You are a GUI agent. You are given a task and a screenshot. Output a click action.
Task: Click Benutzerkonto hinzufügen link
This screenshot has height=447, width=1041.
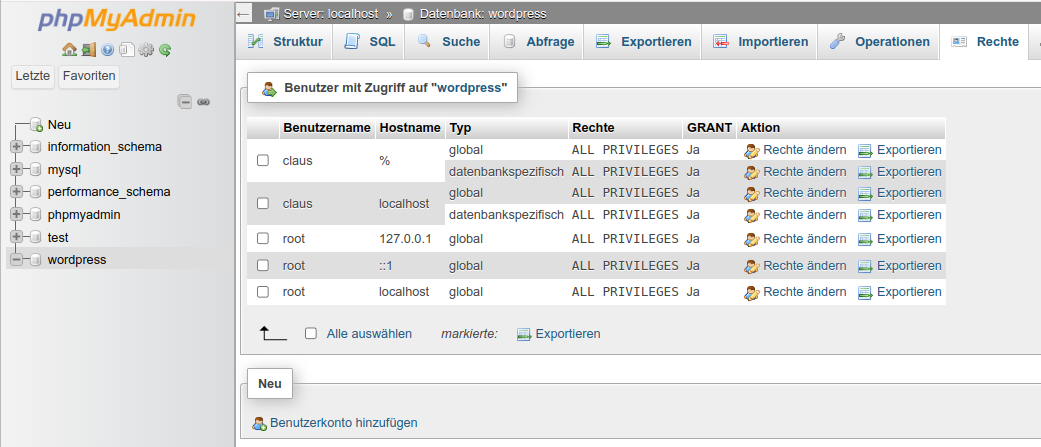pos(344,422)
